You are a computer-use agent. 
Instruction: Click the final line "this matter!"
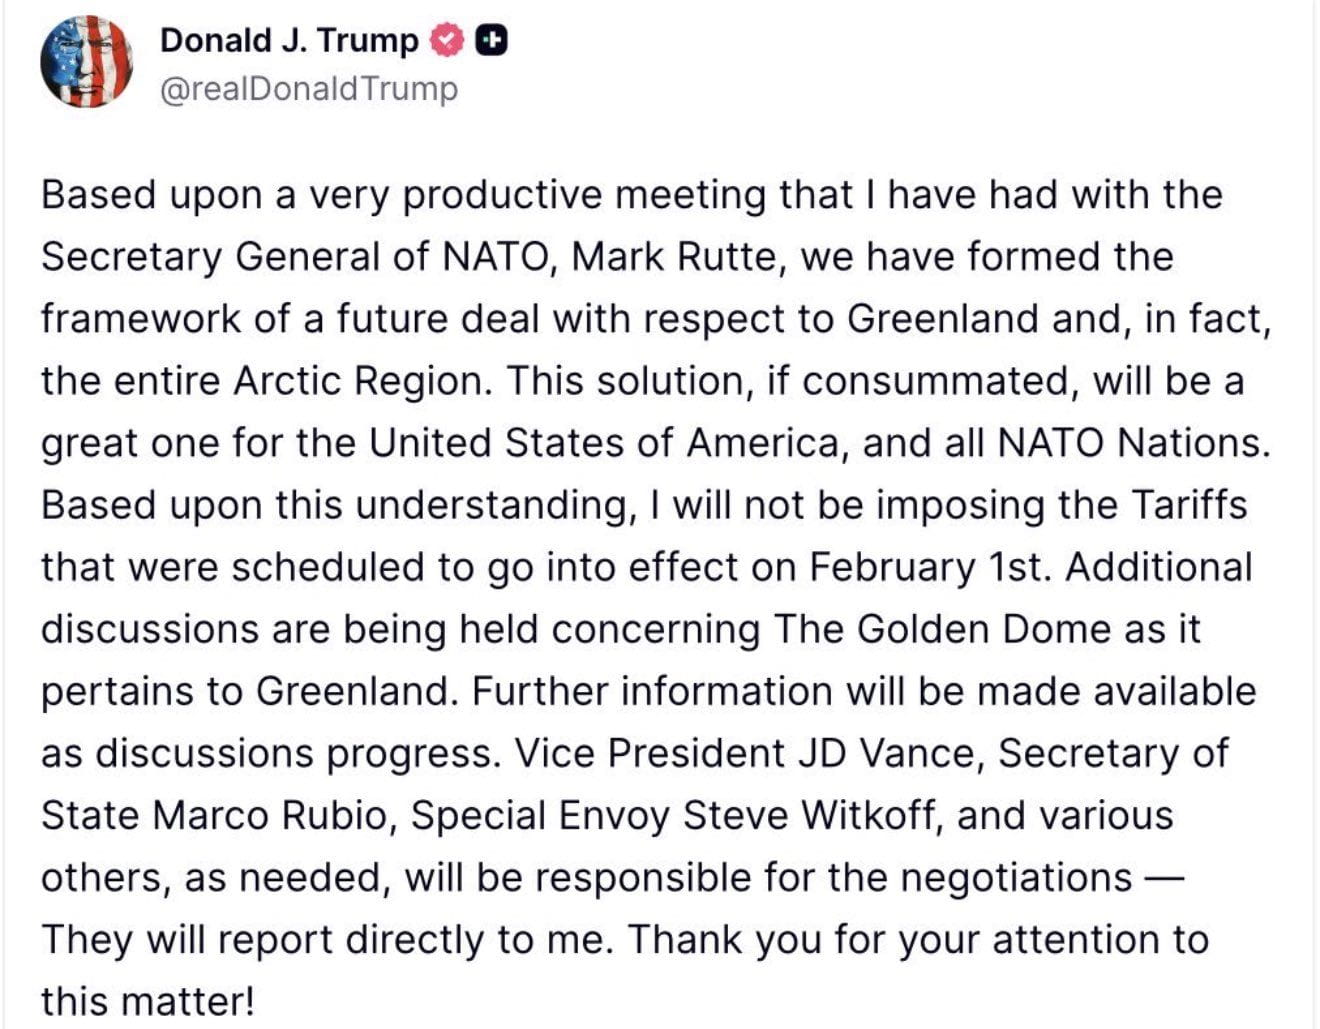click(148, 1000)
